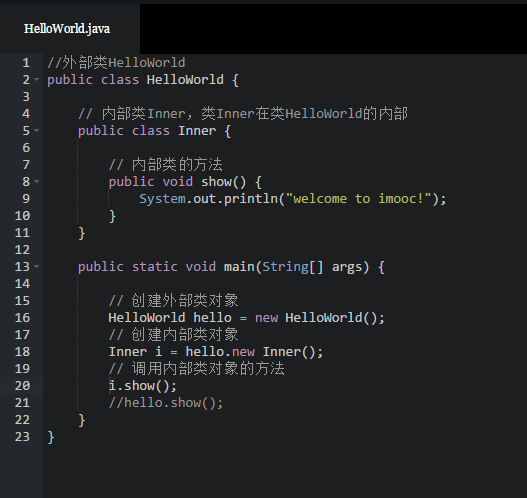Screen dimensions: 527x498
Task: Click 'args' parameter on line 13
Action: (347, 267)
